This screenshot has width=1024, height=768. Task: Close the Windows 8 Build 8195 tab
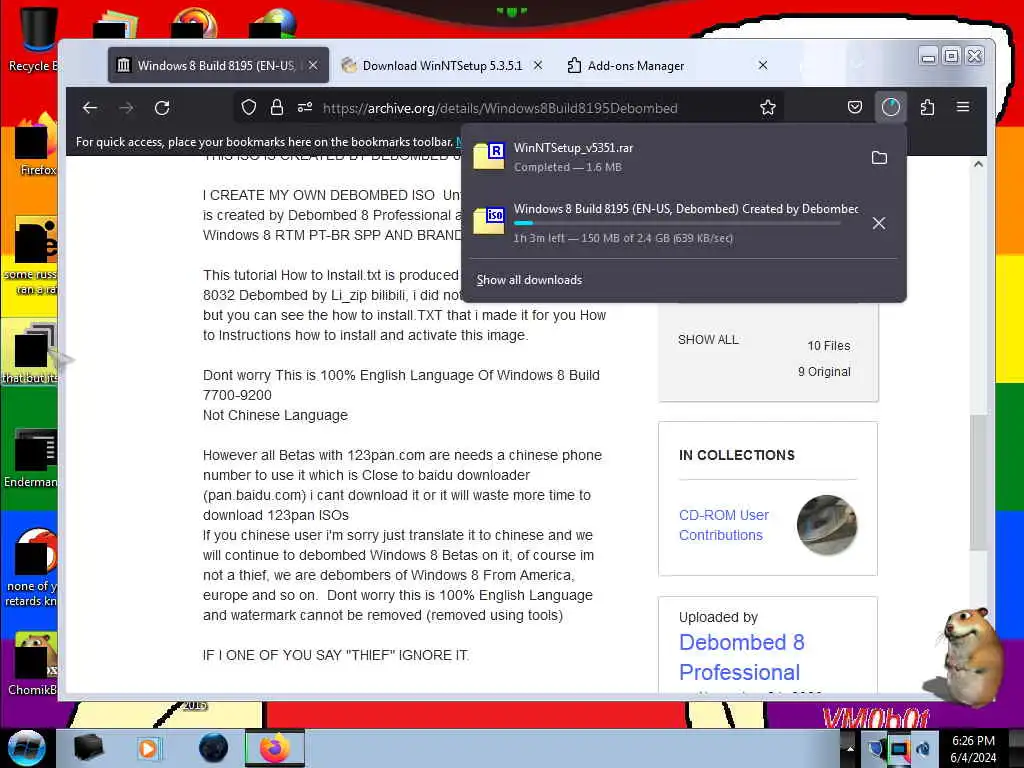313,65
